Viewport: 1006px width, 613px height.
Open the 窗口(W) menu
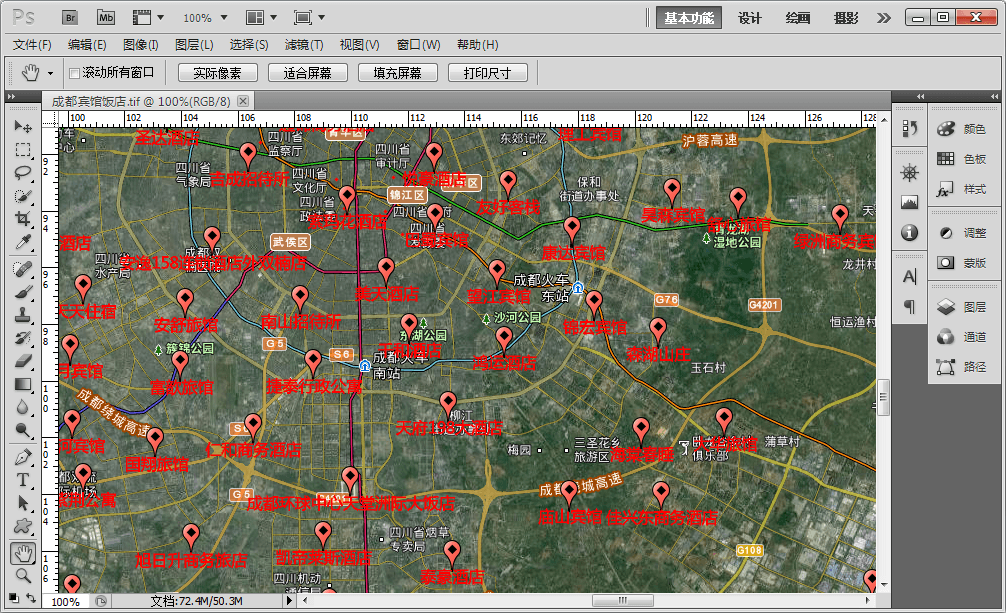418,45
